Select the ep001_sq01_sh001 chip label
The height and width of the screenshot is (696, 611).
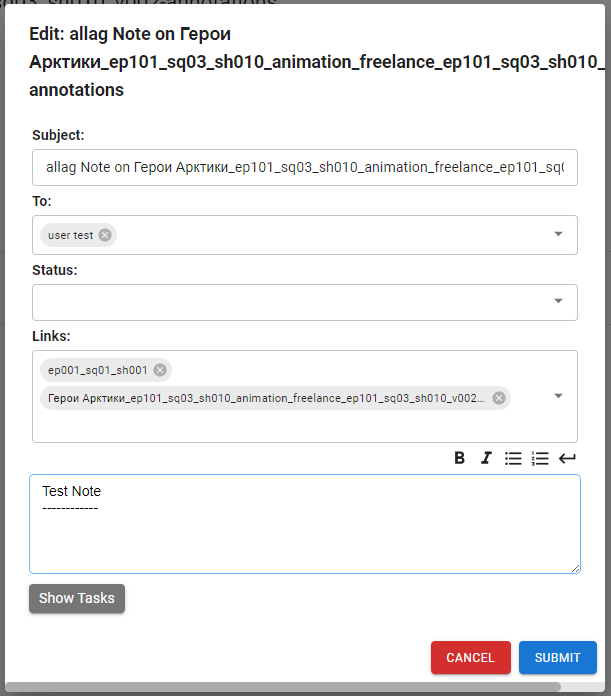click(97, 370)
